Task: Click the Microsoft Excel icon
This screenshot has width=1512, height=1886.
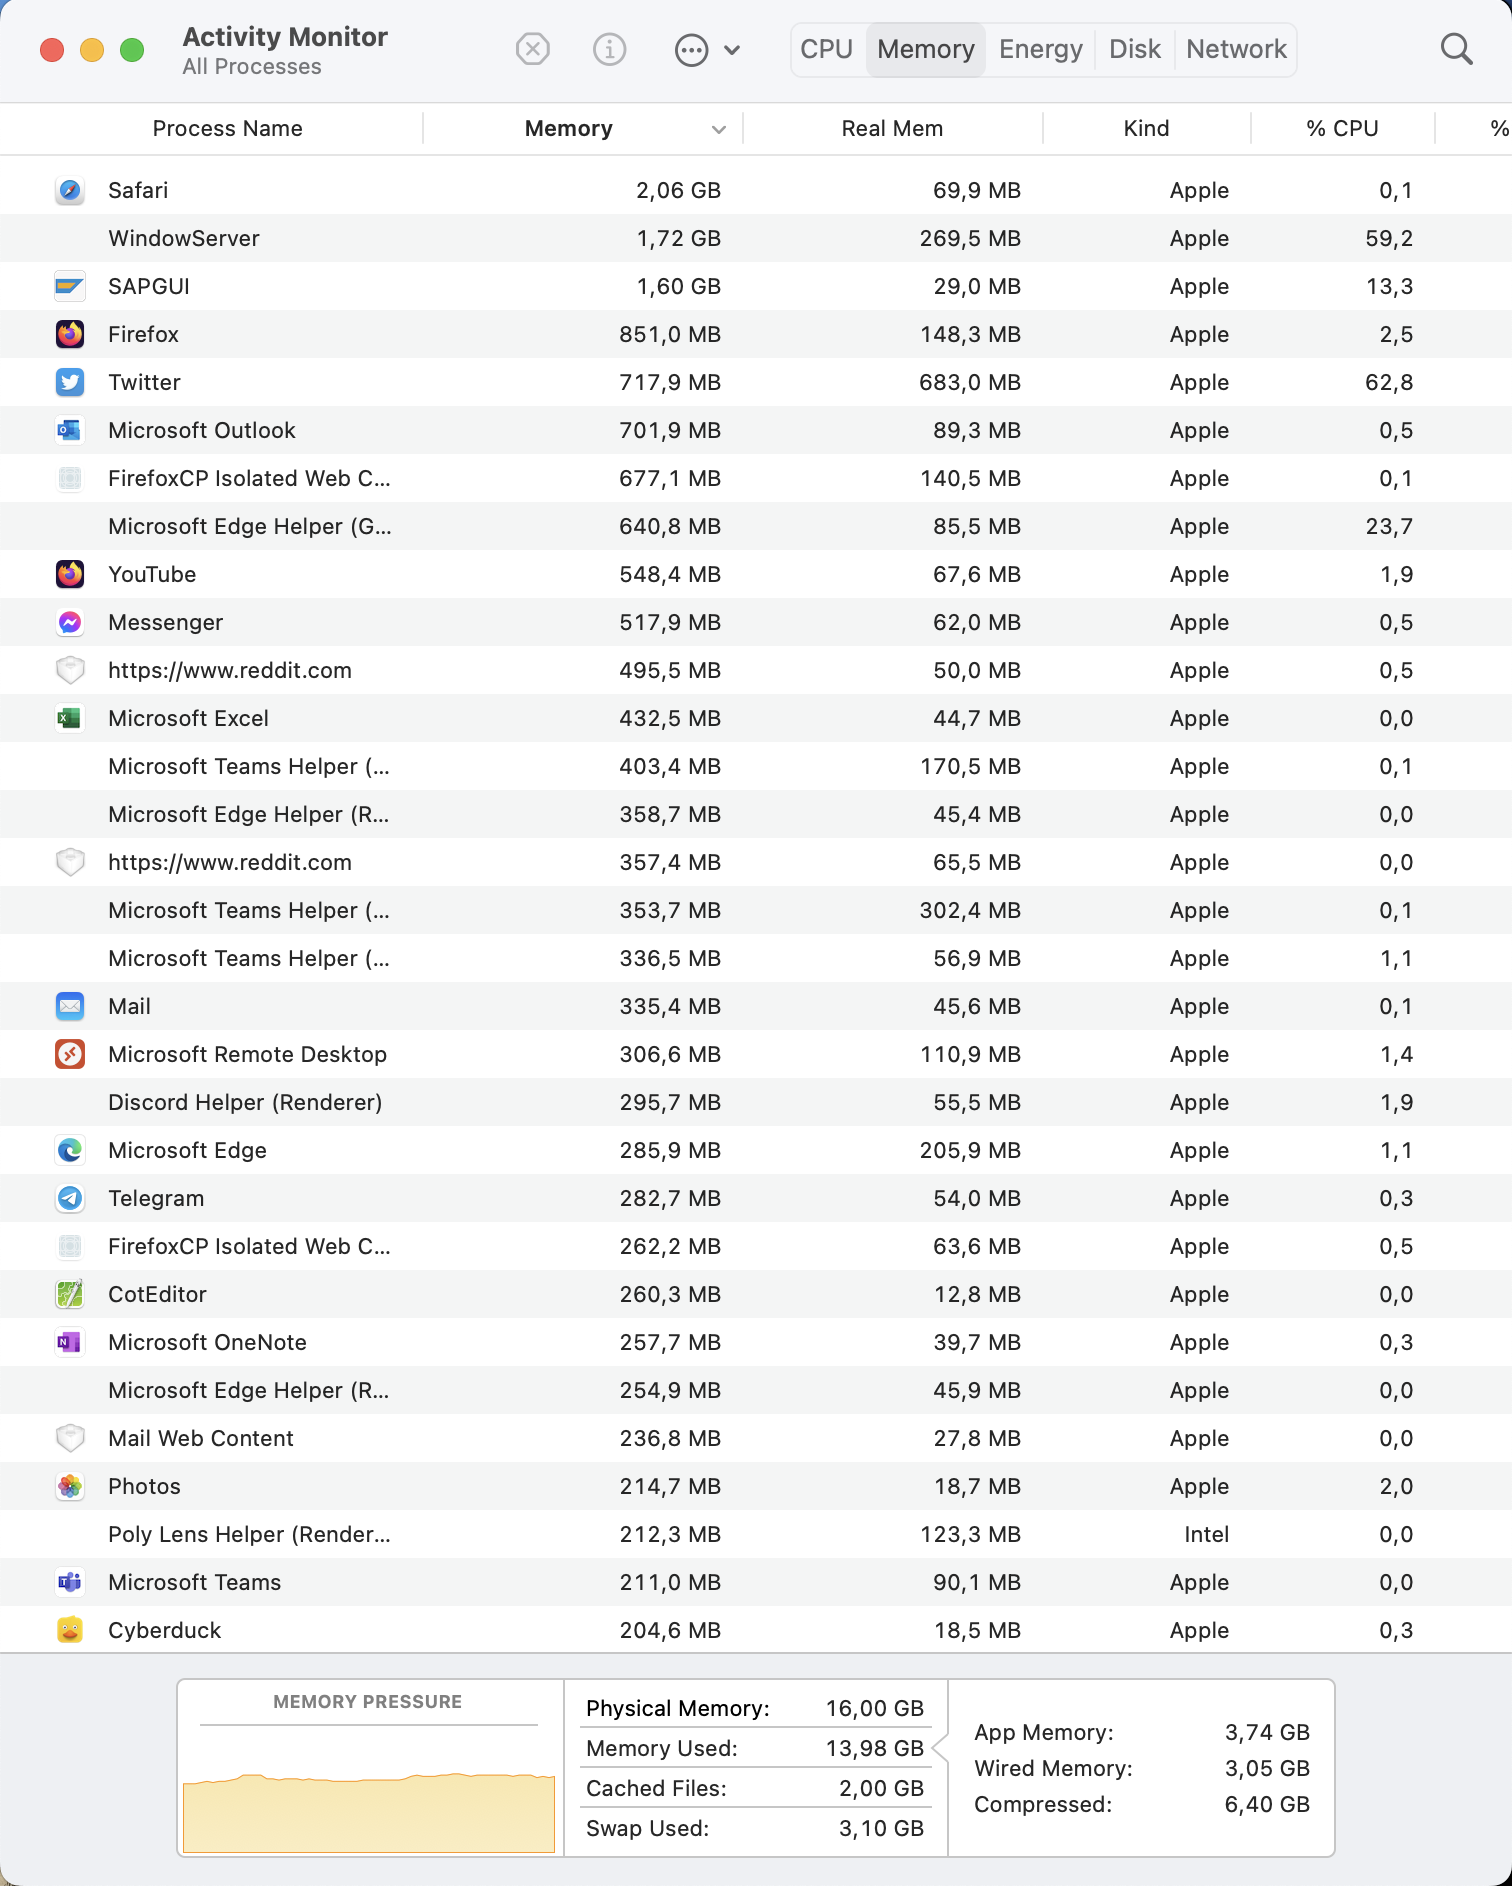Action: [70, 718]
